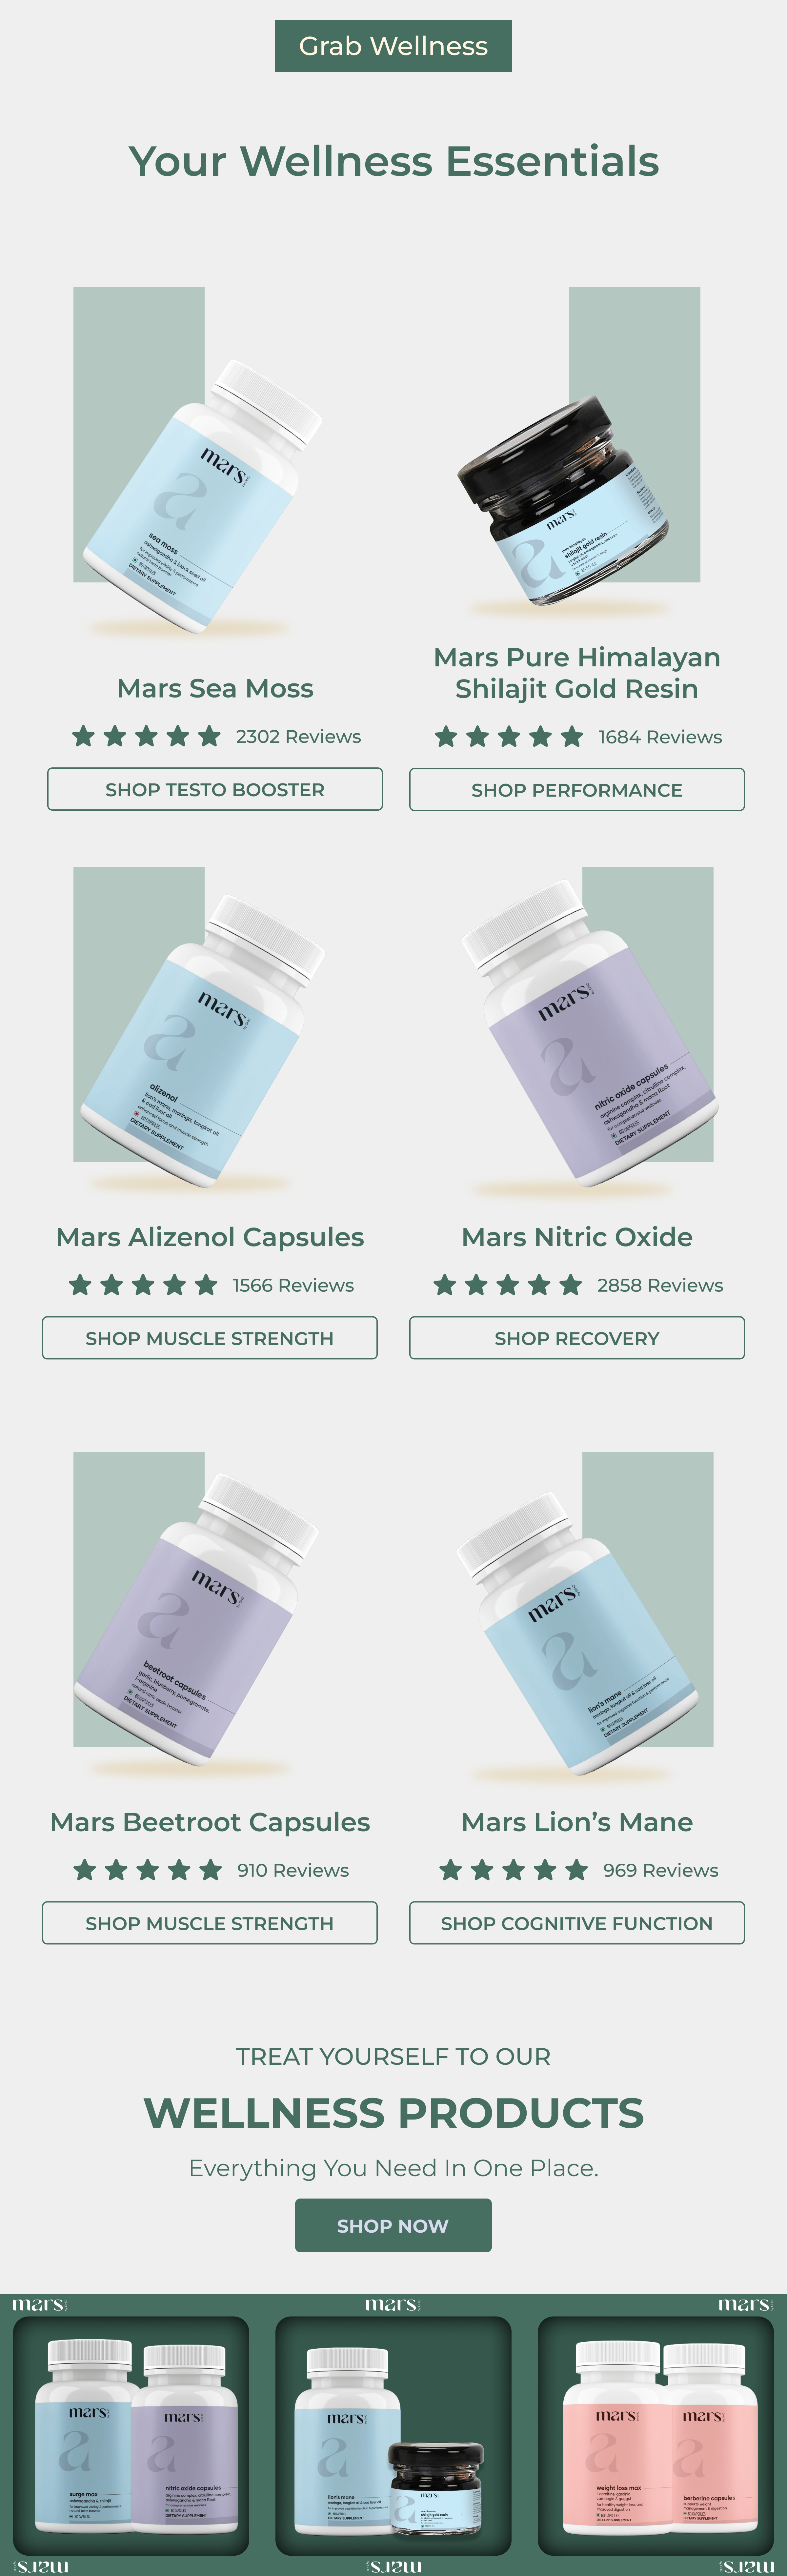The image size is (787, 2576).
Task: Click the Mars Lion's Mane product title
Action: [577, 1822]
